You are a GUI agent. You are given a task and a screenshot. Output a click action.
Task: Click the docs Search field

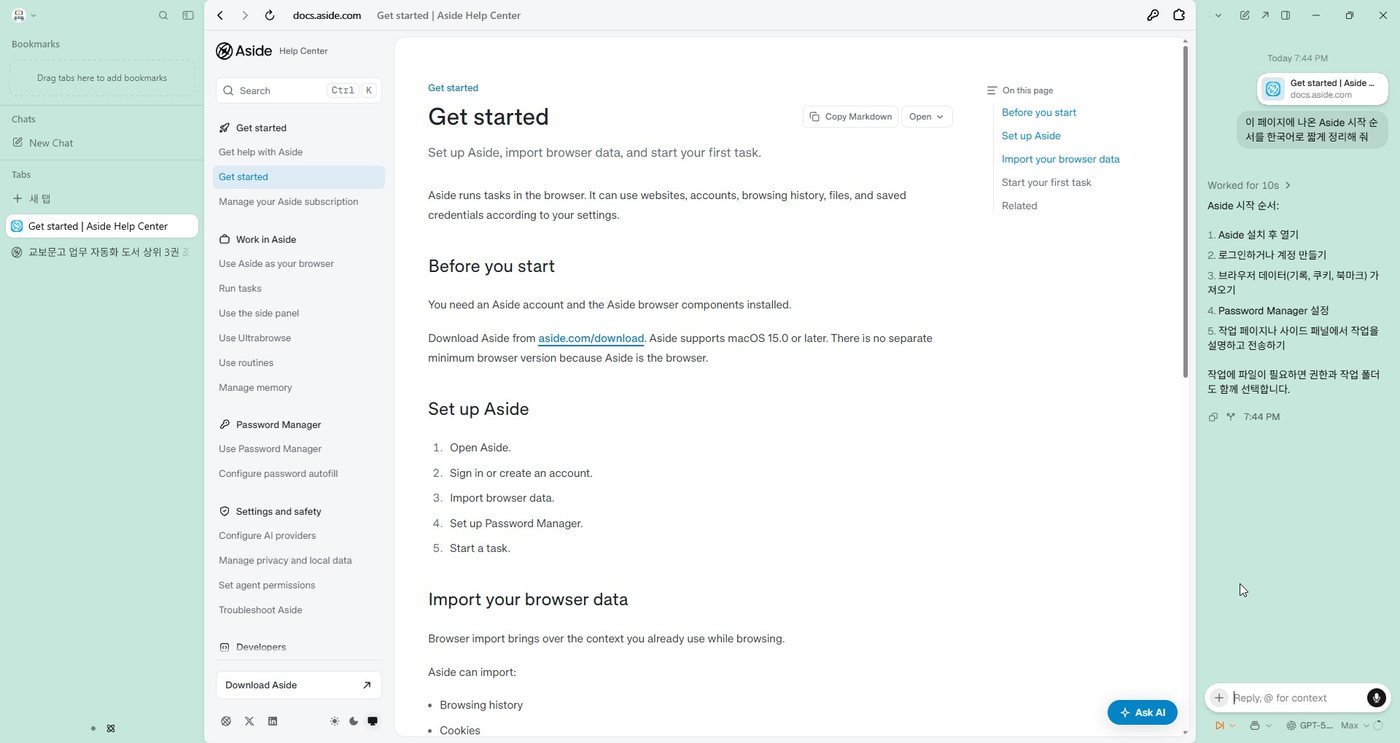[x=298, y=90]
